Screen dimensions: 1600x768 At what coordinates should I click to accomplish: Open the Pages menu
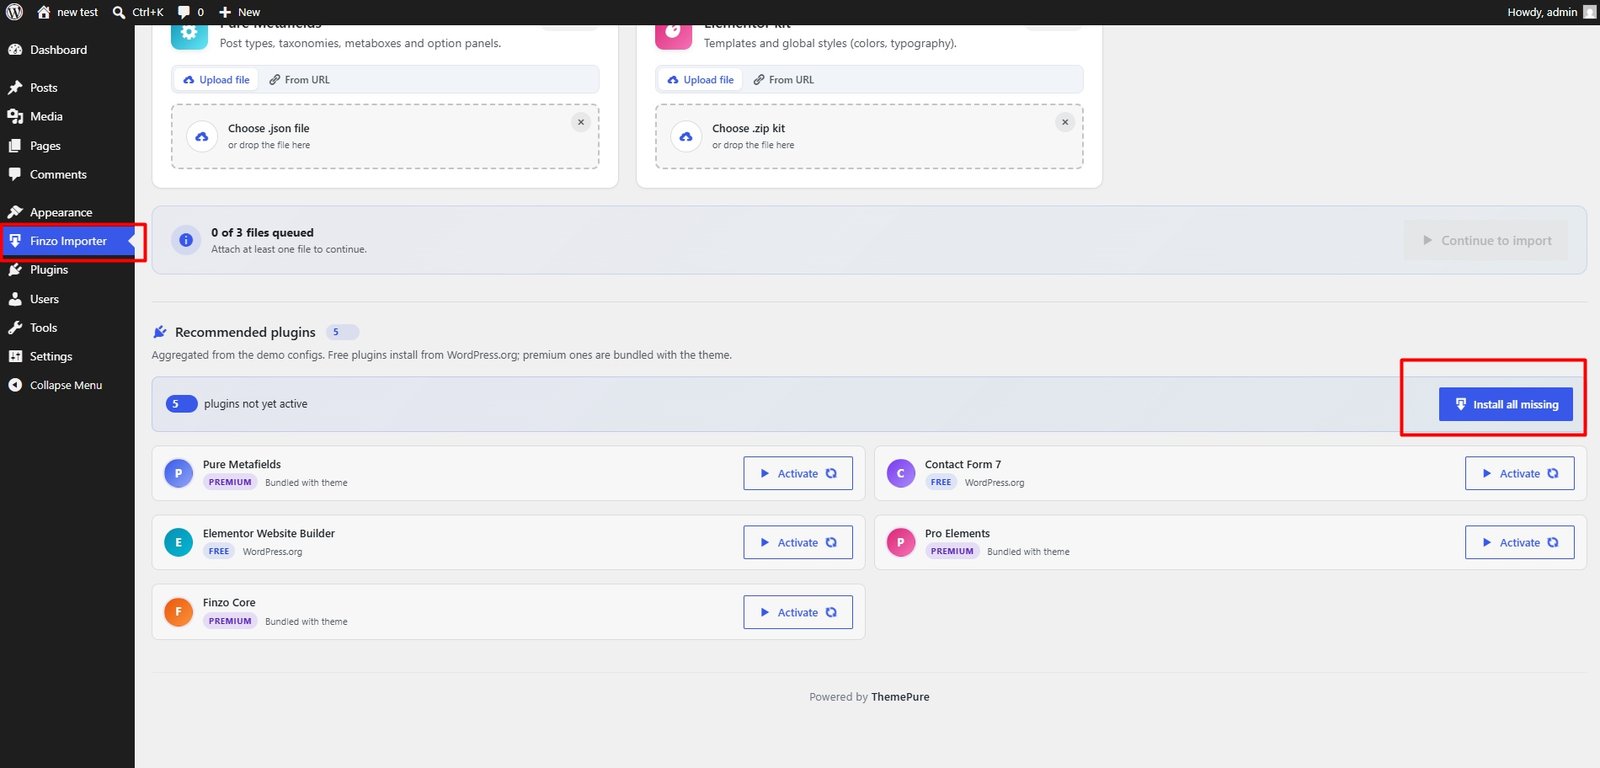(45, 146)
